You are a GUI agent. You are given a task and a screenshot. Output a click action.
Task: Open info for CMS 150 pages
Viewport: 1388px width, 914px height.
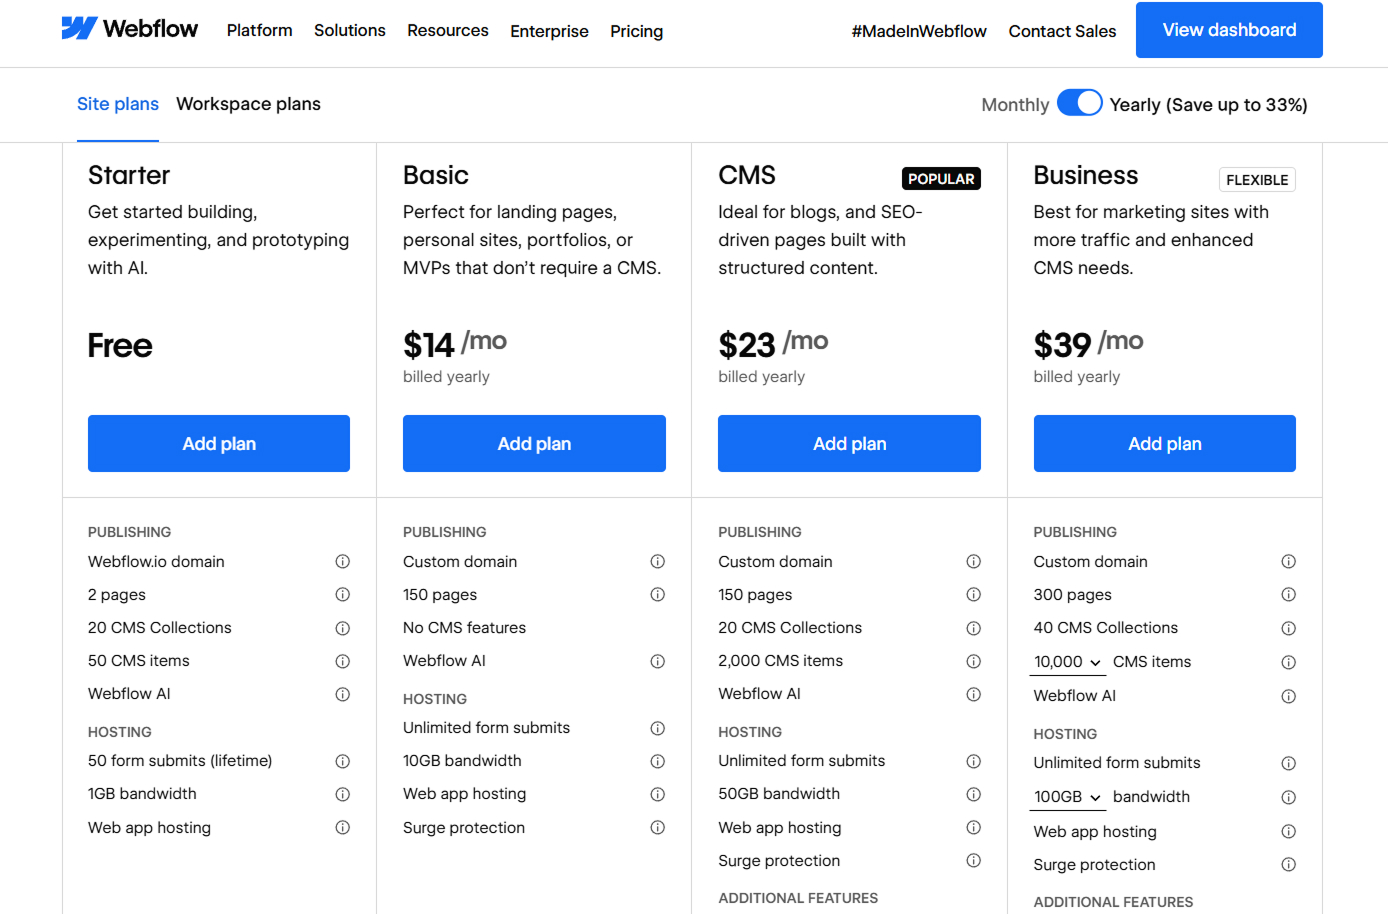coord(974,595)
